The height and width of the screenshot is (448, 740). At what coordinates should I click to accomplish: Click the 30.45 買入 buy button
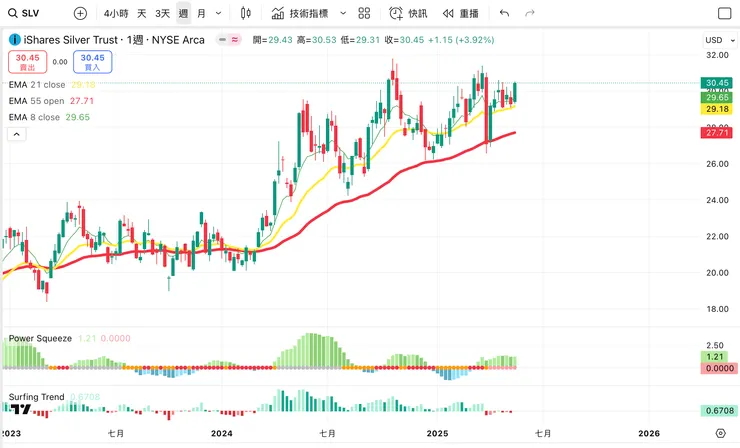[92, 62]
